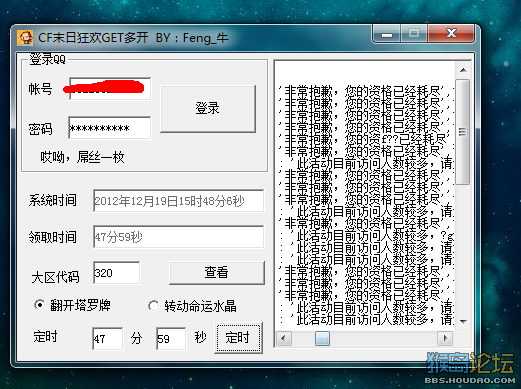Click the app icon in title bar
Screen dimensions: 521x389
click(25, 37)
